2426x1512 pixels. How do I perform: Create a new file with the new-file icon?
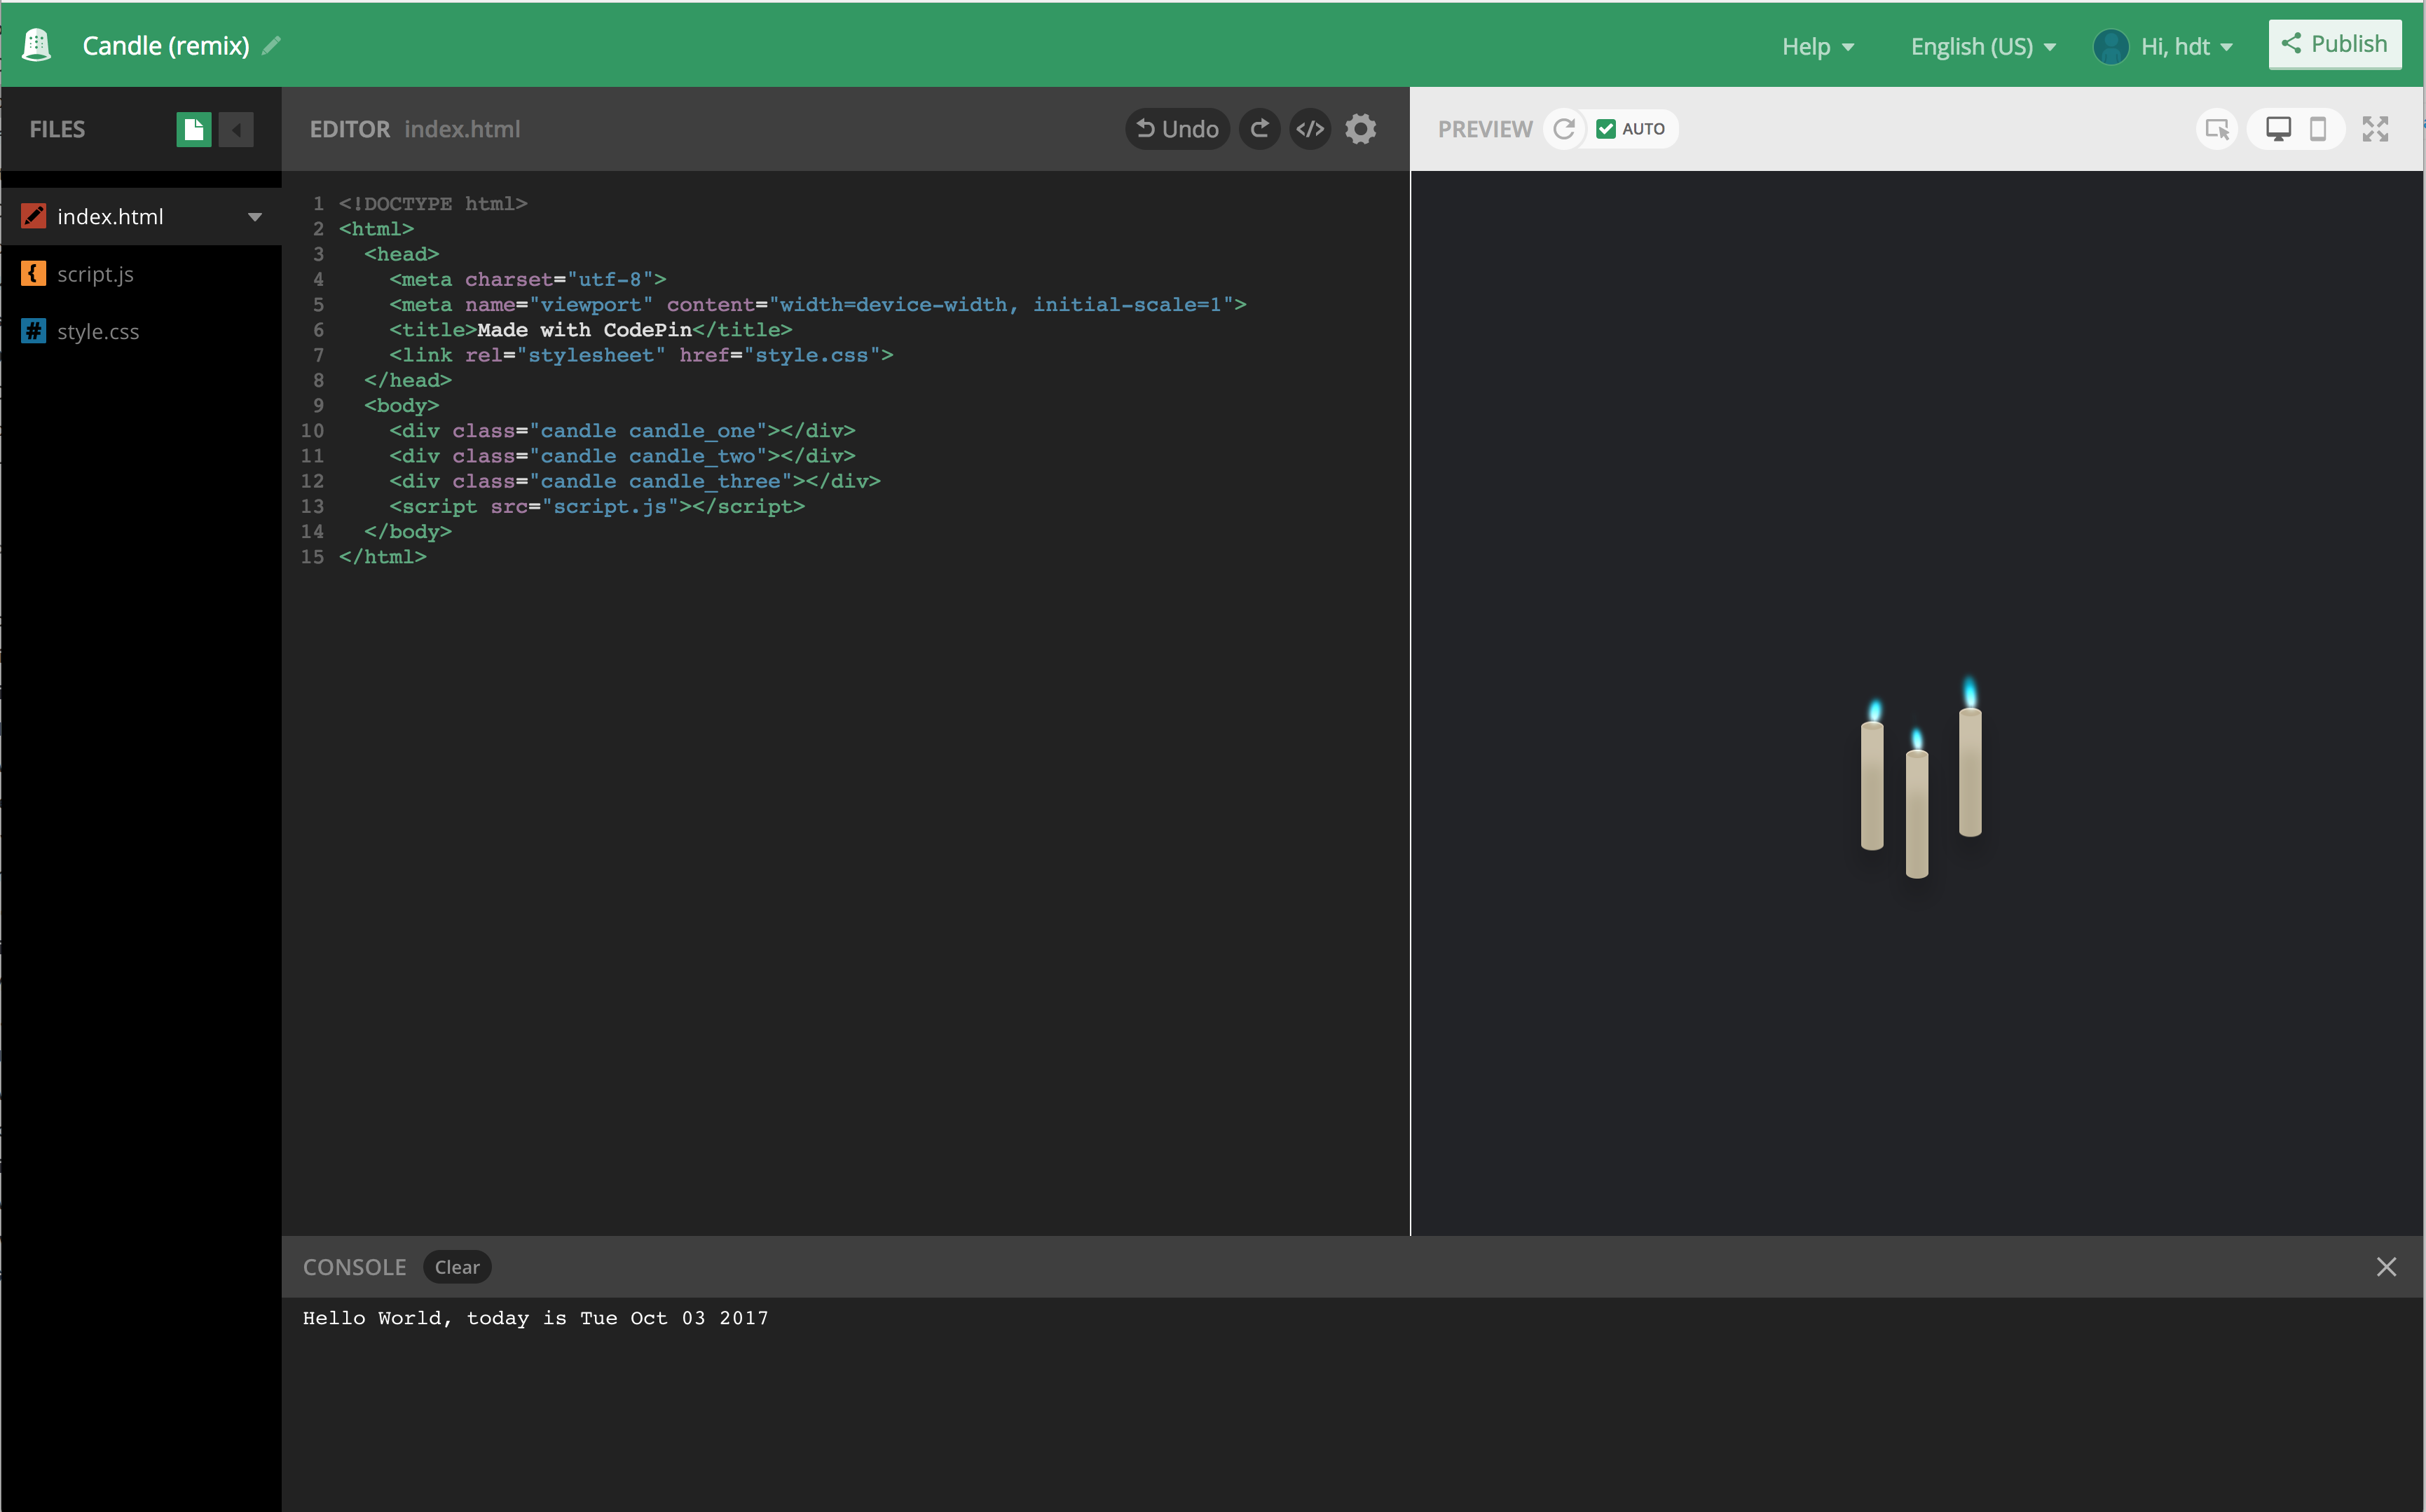pos(193,129)
